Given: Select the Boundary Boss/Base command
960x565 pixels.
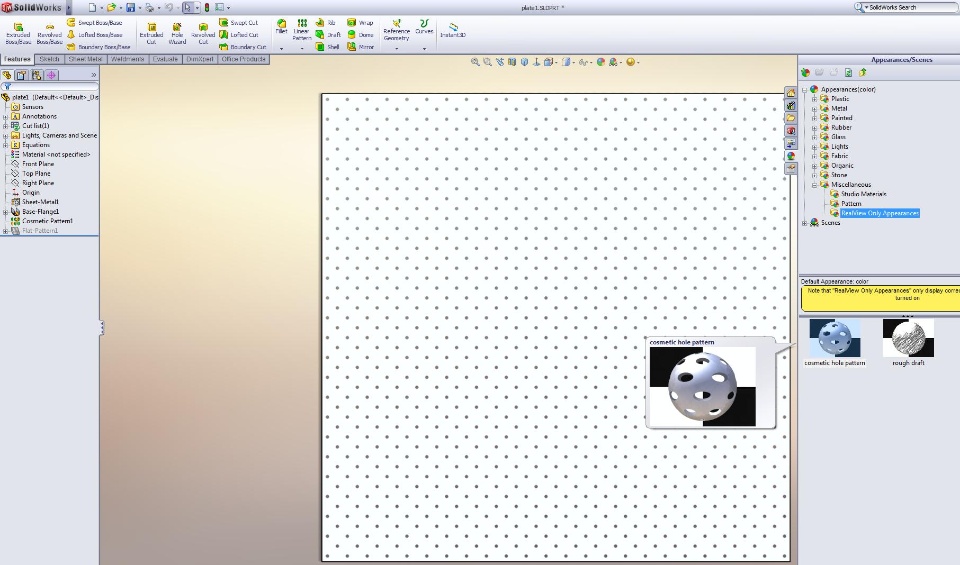Looking at the screenshot, I should click(x=99, y=47).
